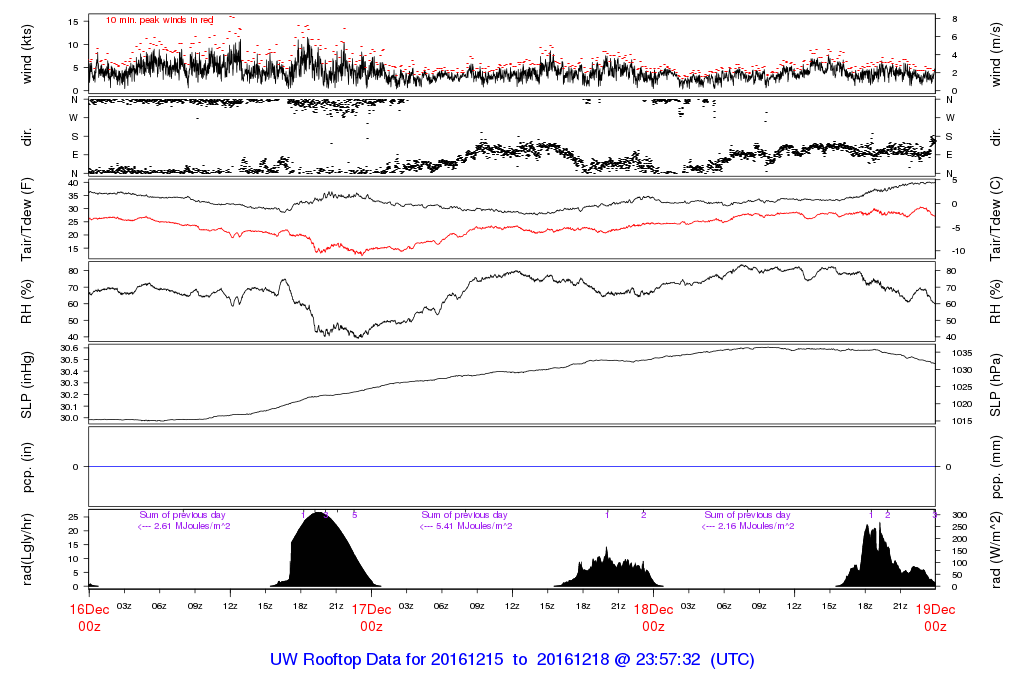Click the '10 min. peak winds in red' legend

160,20
